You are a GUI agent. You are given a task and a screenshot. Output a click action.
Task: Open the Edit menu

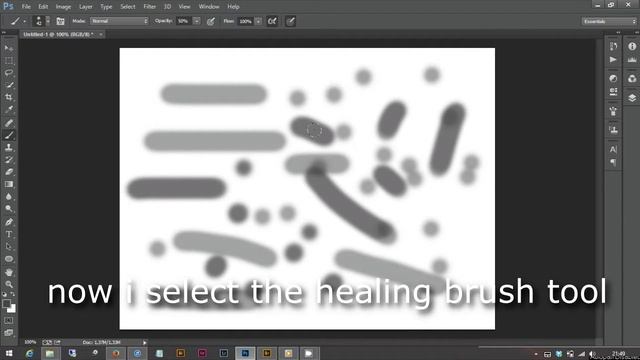click(x=43, y=7)
